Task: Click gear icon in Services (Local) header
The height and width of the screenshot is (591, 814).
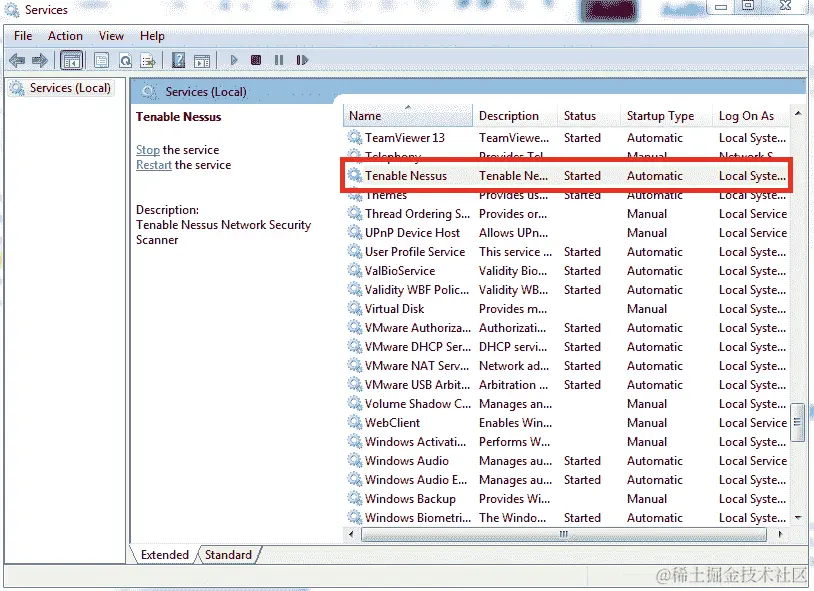Action: click(x=150, y=92)
